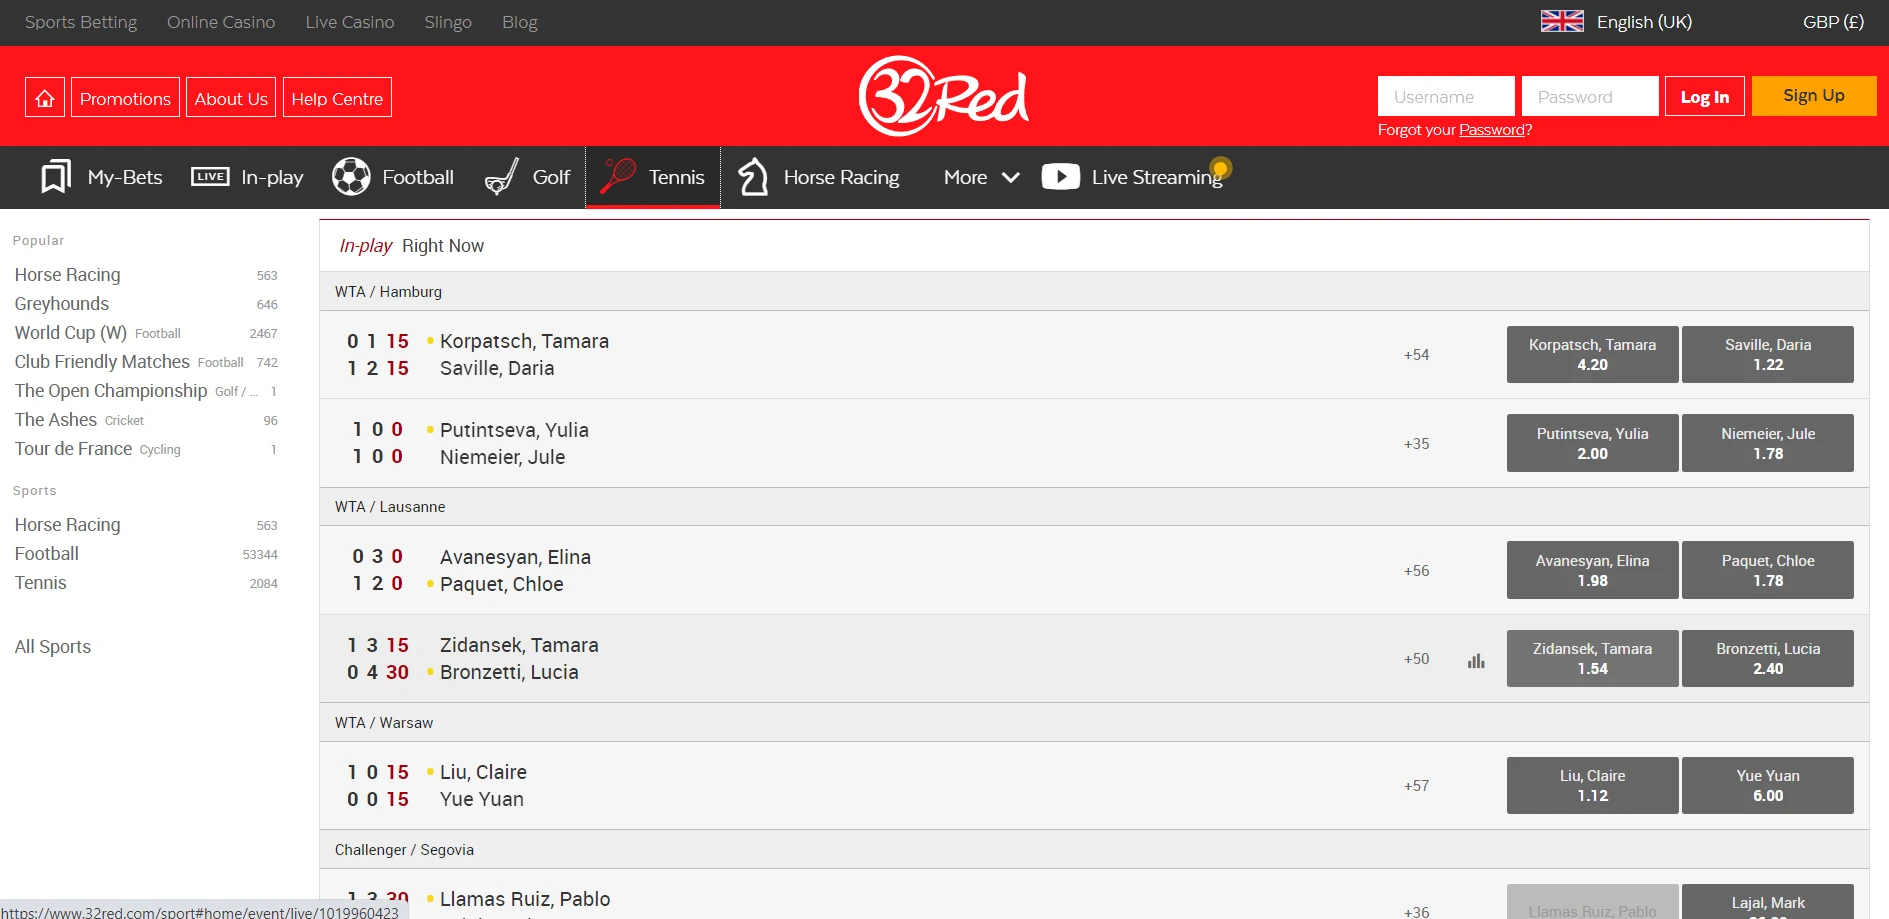Click the UK flag language icon

[x=1562, y=21]
